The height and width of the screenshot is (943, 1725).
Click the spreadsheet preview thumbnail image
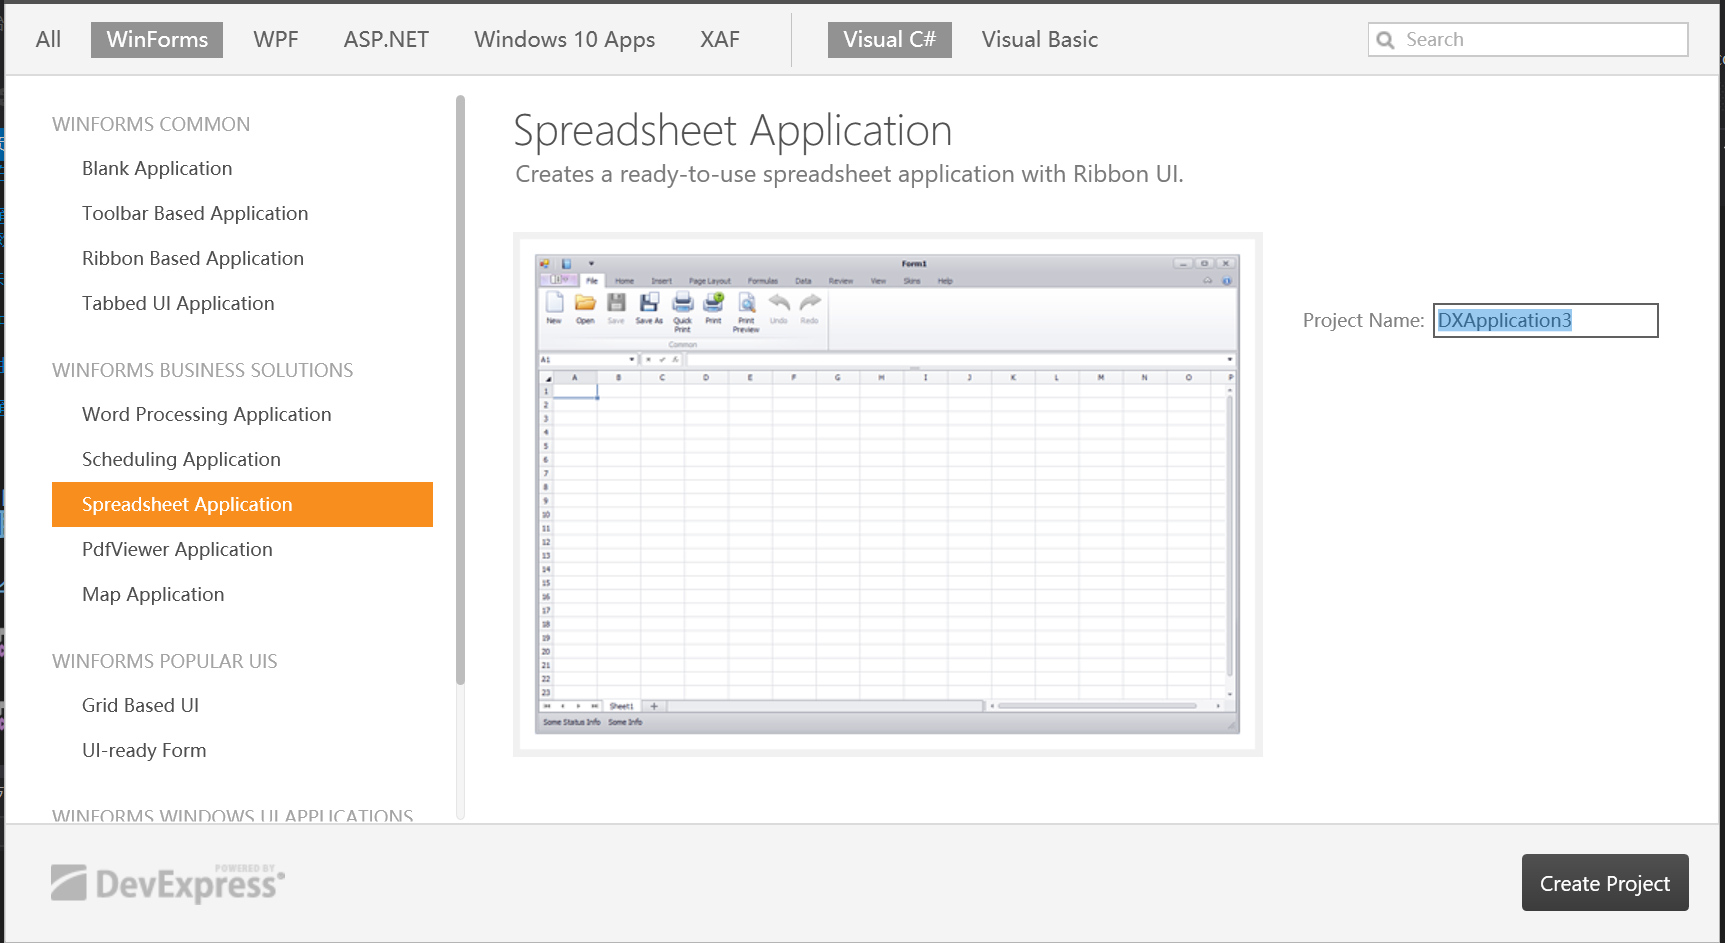coord(888,494)
